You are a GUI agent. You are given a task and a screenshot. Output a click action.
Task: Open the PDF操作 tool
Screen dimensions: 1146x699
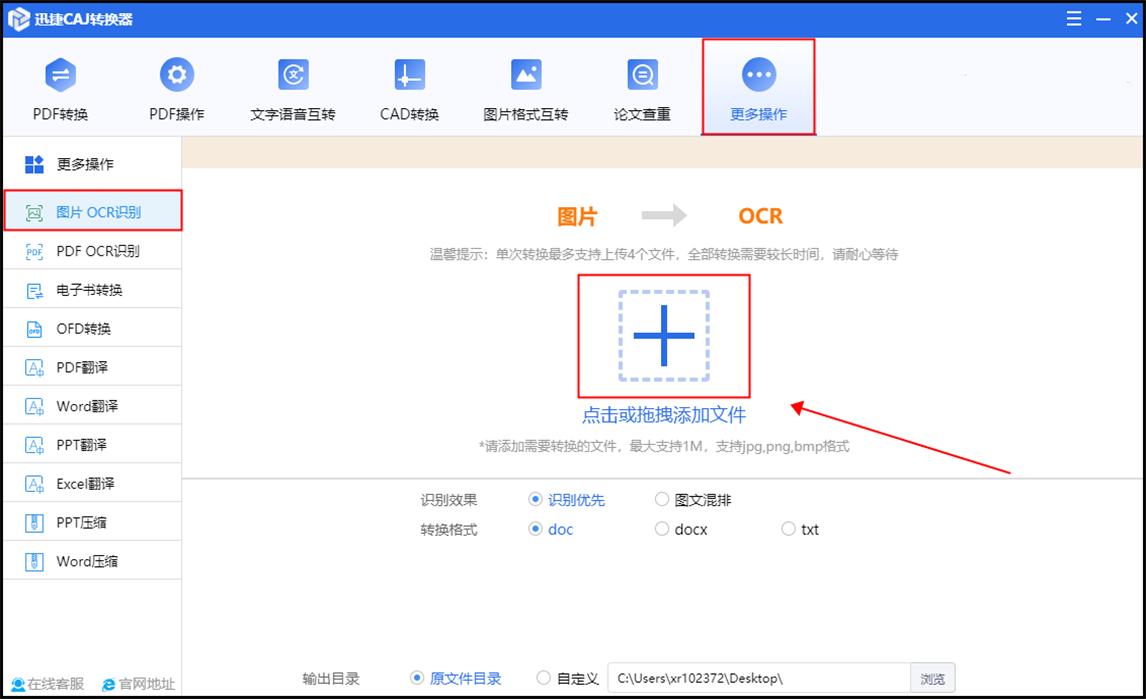tap(176, 87)
